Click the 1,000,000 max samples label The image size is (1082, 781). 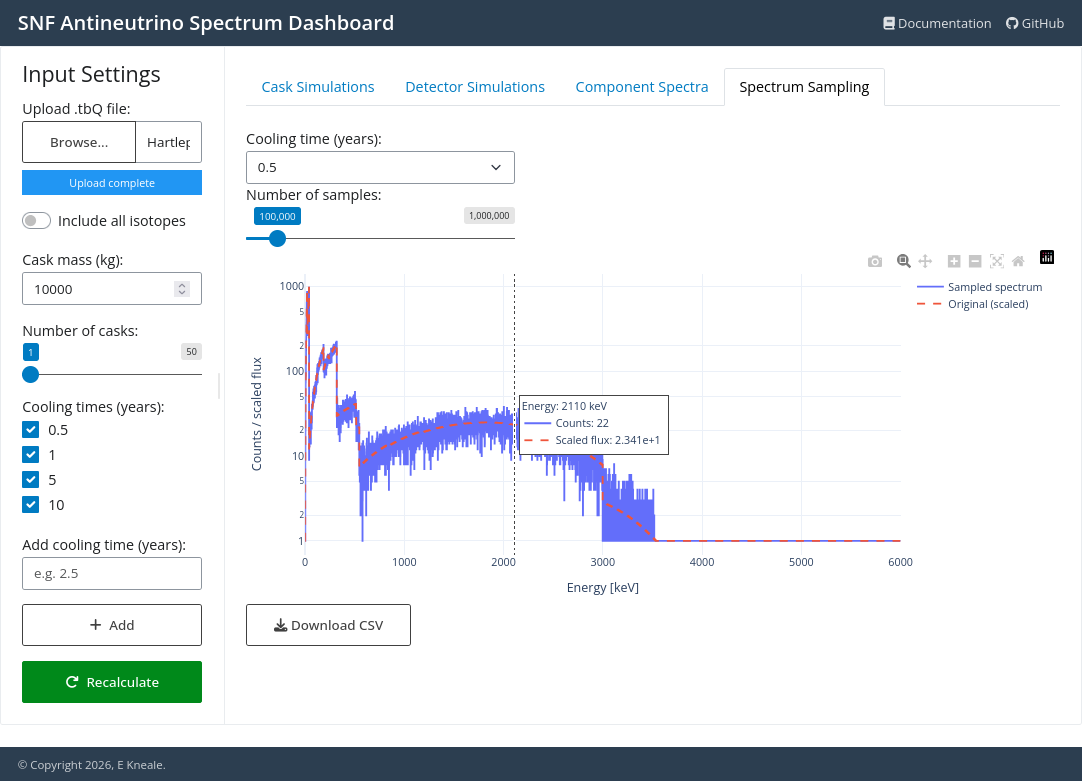pos(489,216)
